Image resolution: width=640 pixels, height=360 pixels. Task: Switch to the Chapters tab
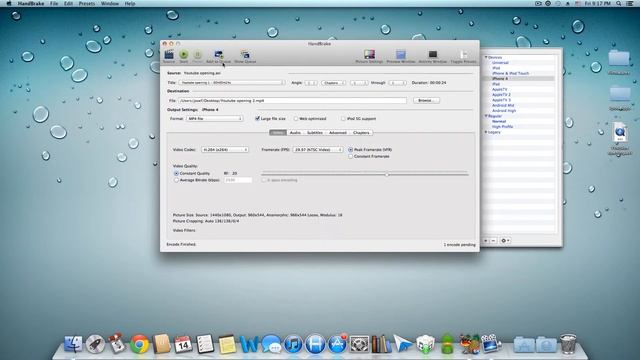tap(361, 133)
